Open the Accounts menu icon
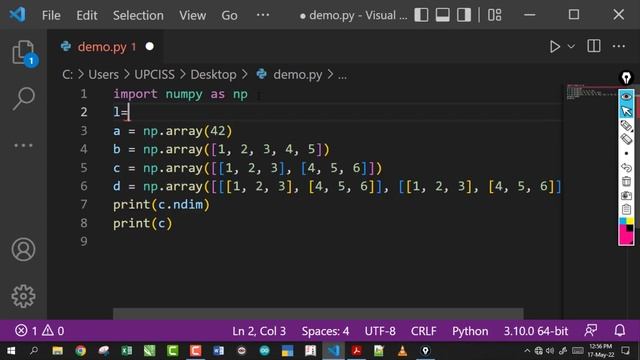The image size is (640, 360). (23, 249)
